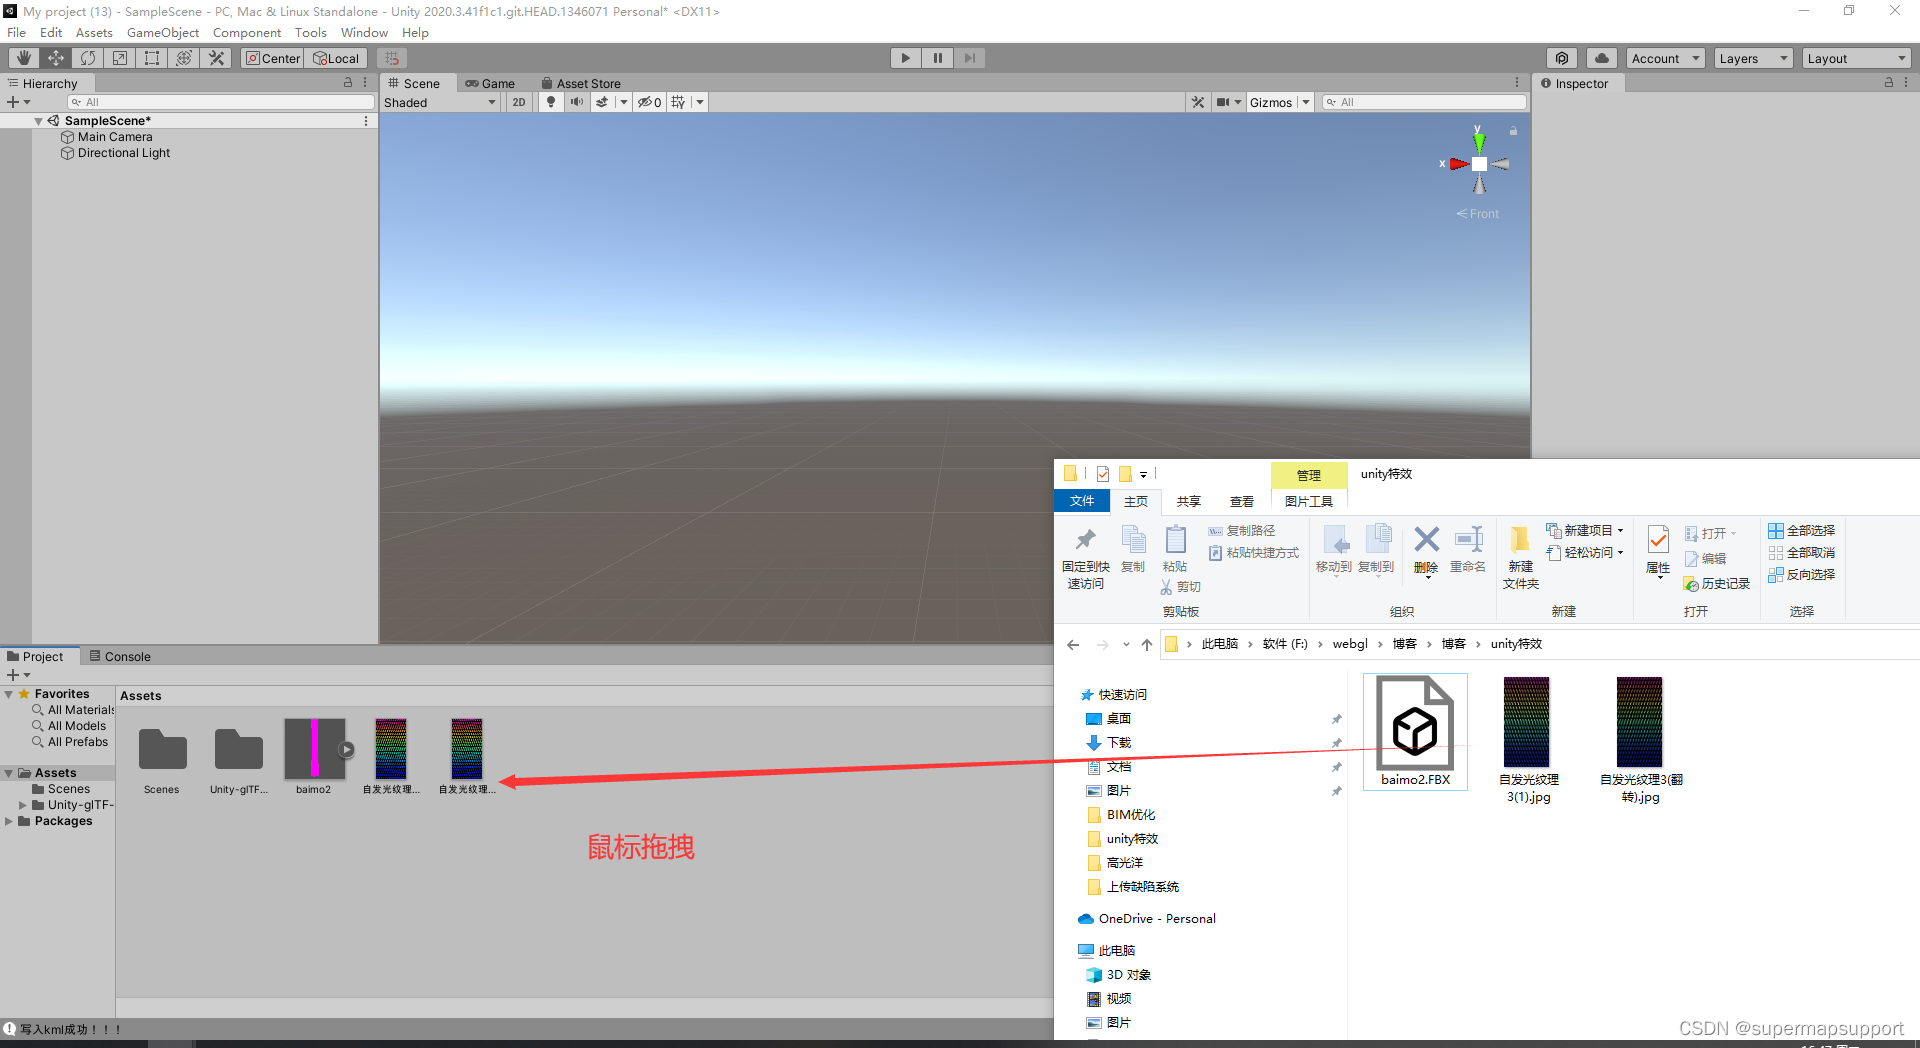Toggle 2D mode in Scene view
The image size is (1920, 1048).
(519, 101)
